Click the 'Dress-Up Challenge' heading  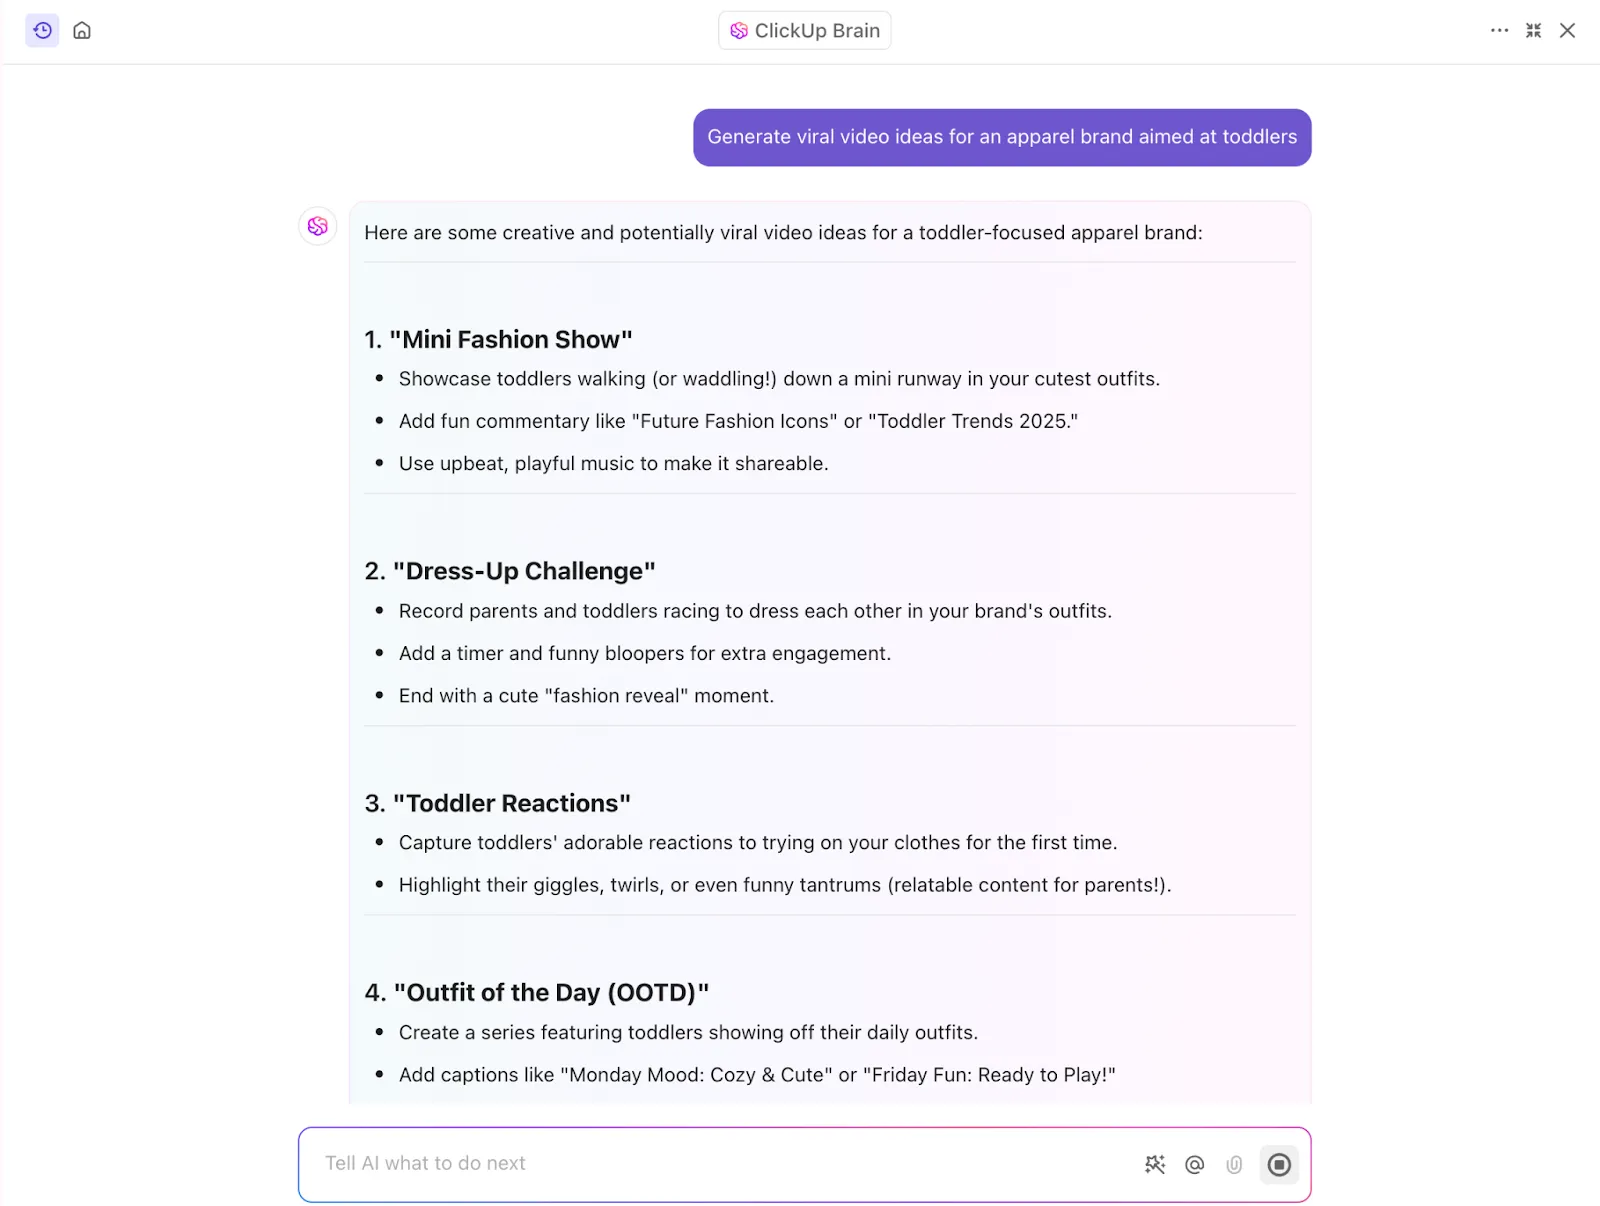(x=510, y=571)
